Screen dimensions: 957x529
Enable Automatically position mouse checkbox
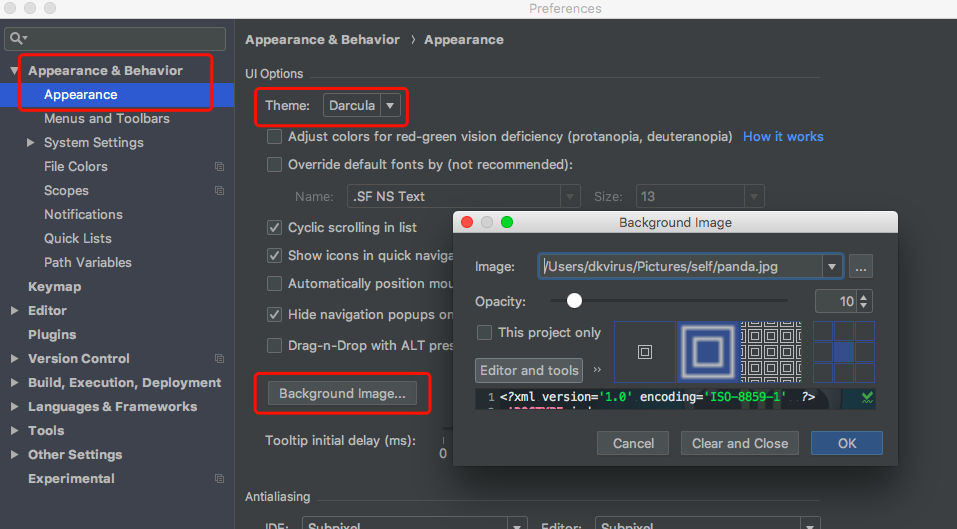click(x=275, y=284)
